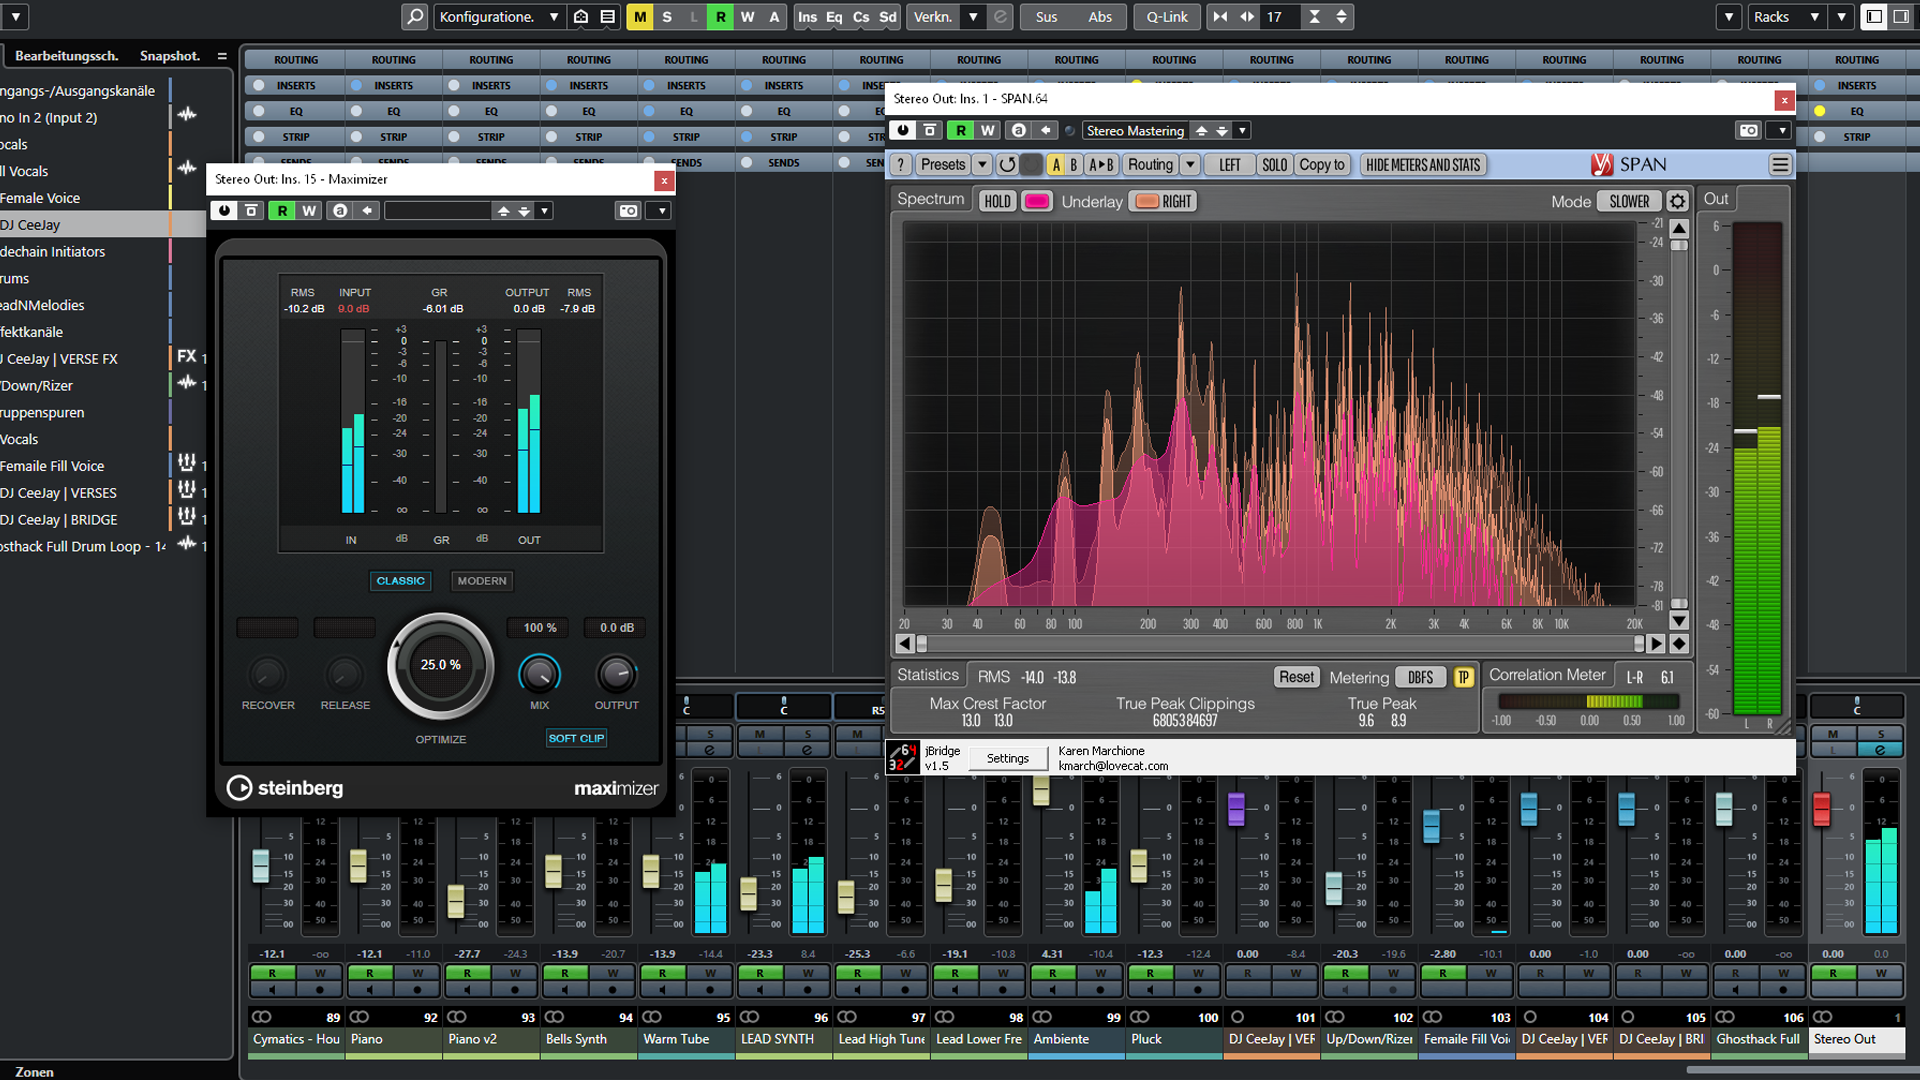
Task: Open Verkn. link group dropdown arrow
Action: [x=973, y=17]
